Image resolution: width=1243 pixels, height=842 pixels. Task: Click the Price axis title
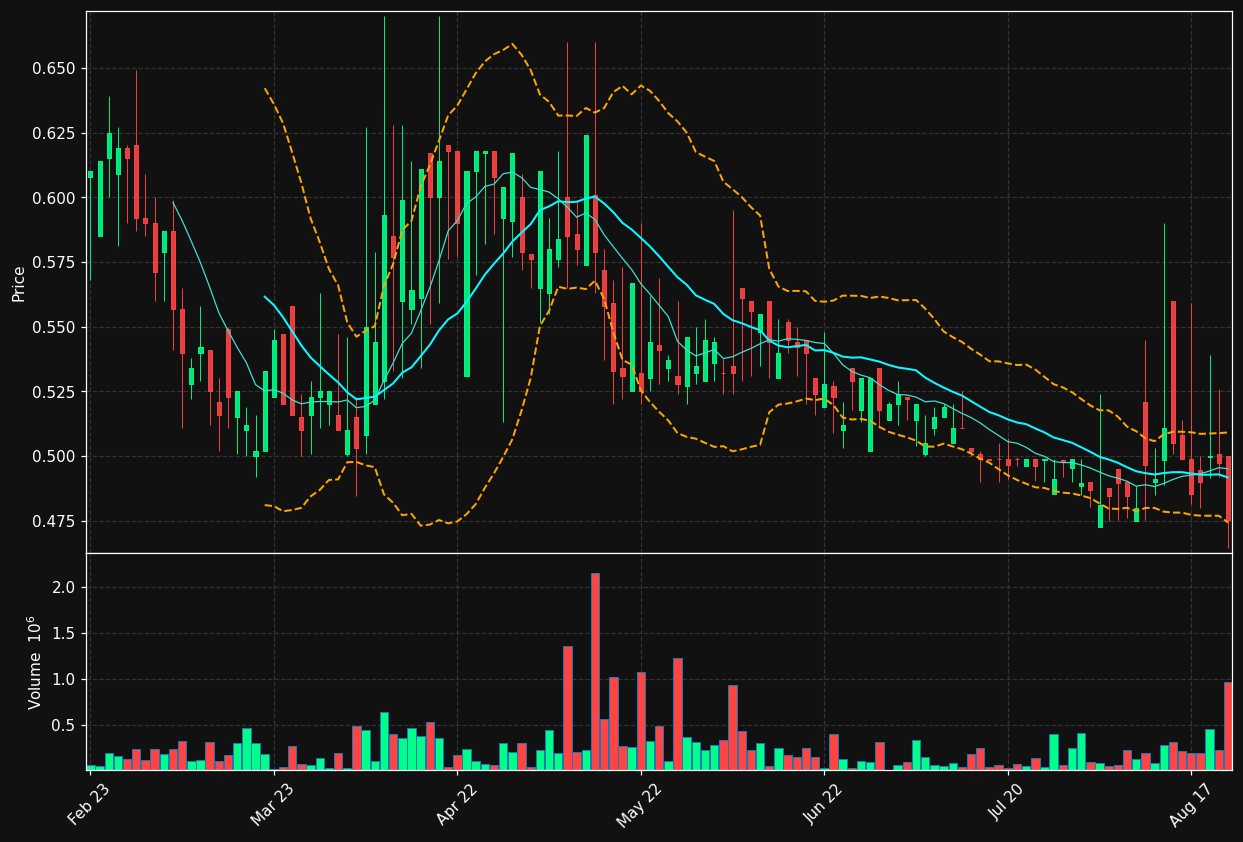click(x=19, y=283)
